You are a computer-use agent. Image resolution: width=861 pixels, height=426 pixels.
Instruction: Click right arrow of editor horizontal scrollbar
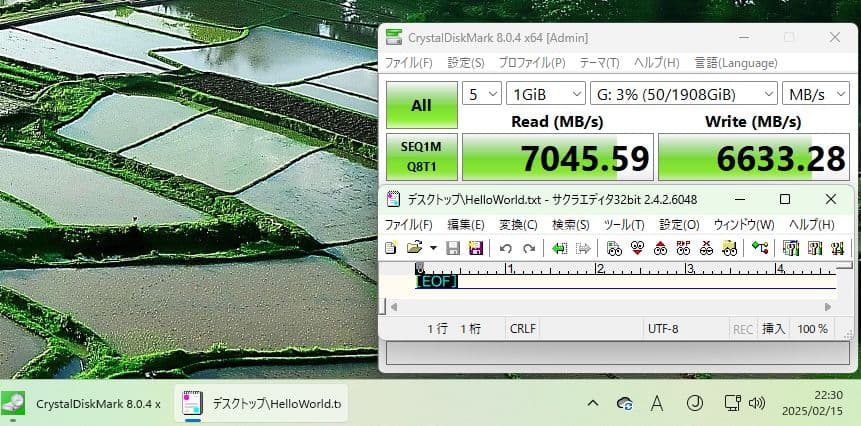828,307
